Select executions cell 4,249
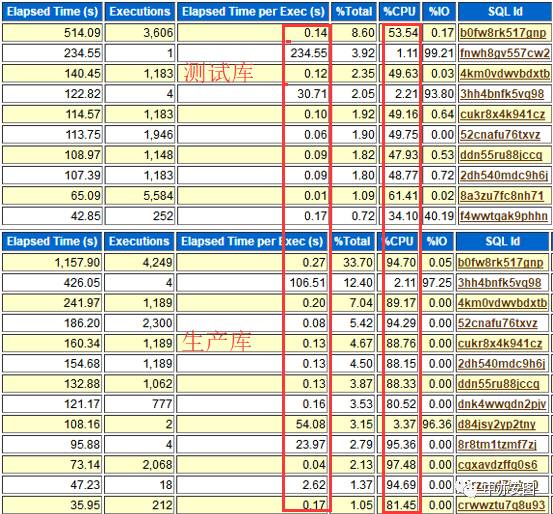The image size is (553, 514). point(139,262)
